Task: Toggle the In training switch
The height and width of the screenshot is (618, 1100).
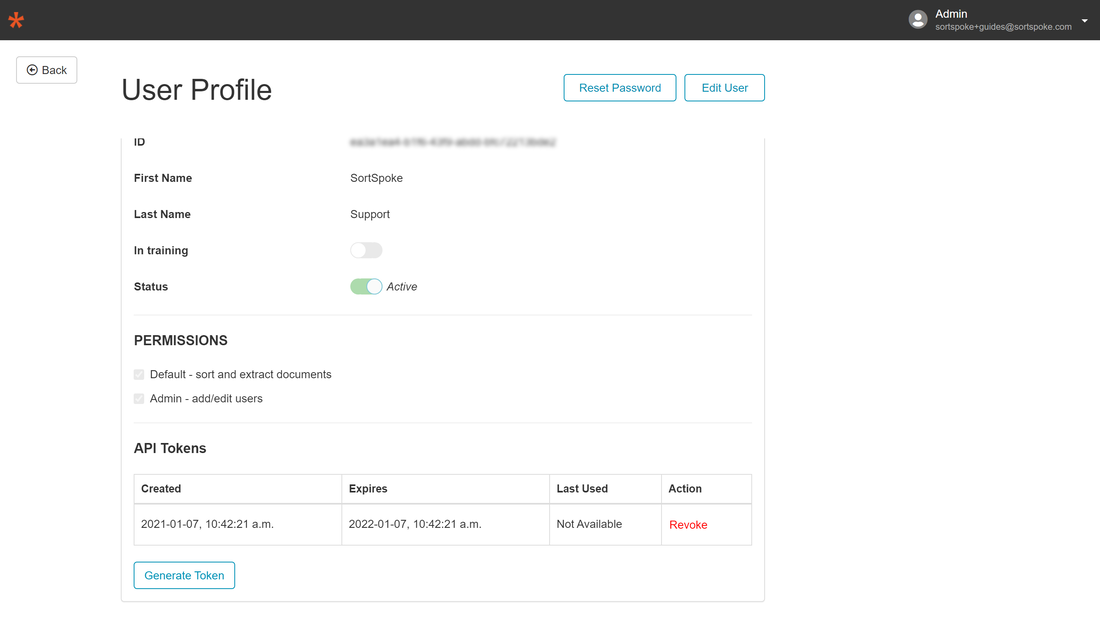Action: (x=366, y=250)
